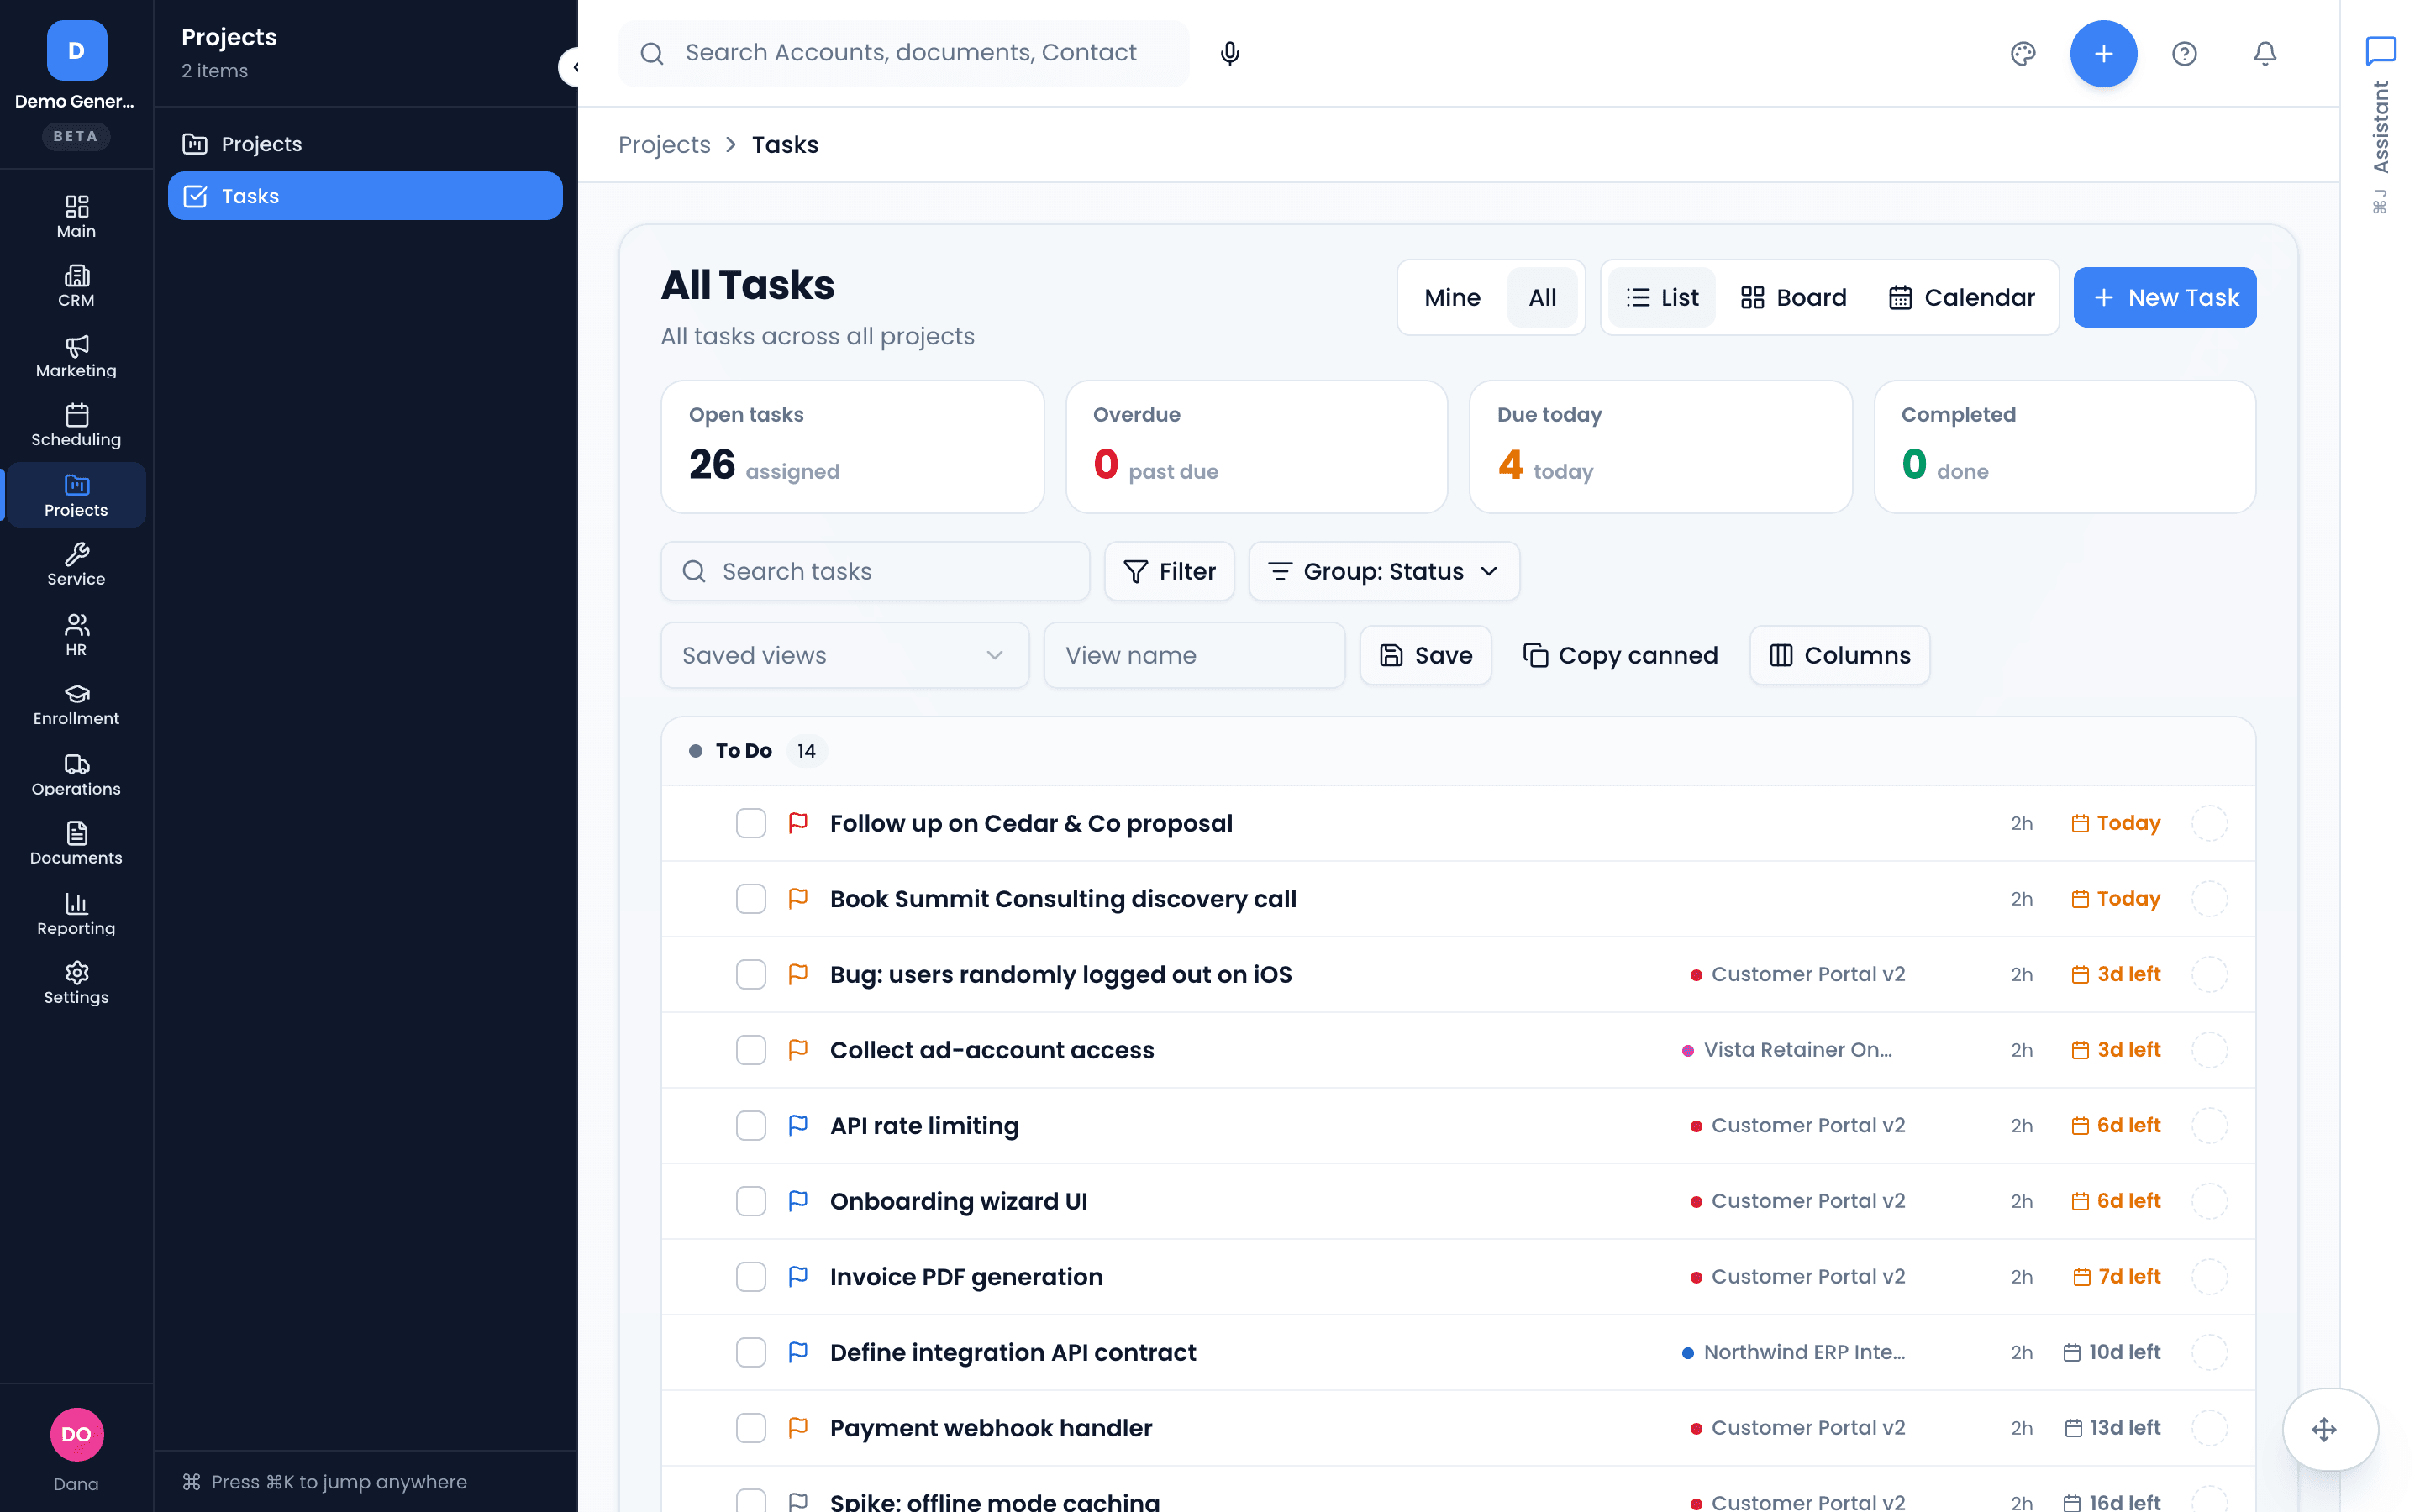Open the help question mark icon
The width and height of the screenshot is (2420, 1512).
click(x=2184, y=53)
